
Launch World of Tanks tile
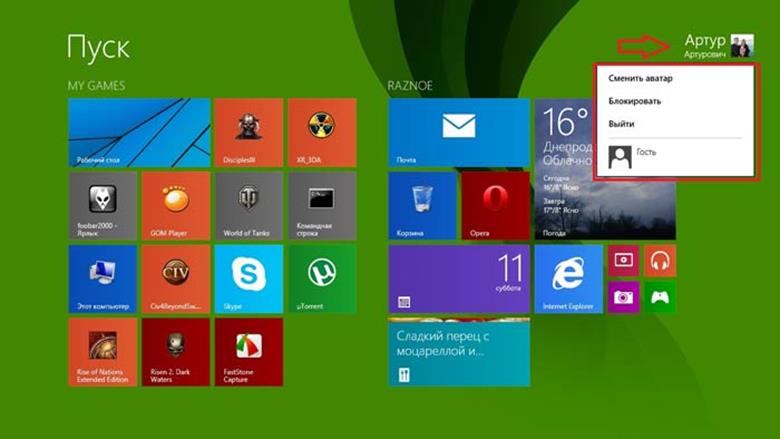click(x=249, y=206)
